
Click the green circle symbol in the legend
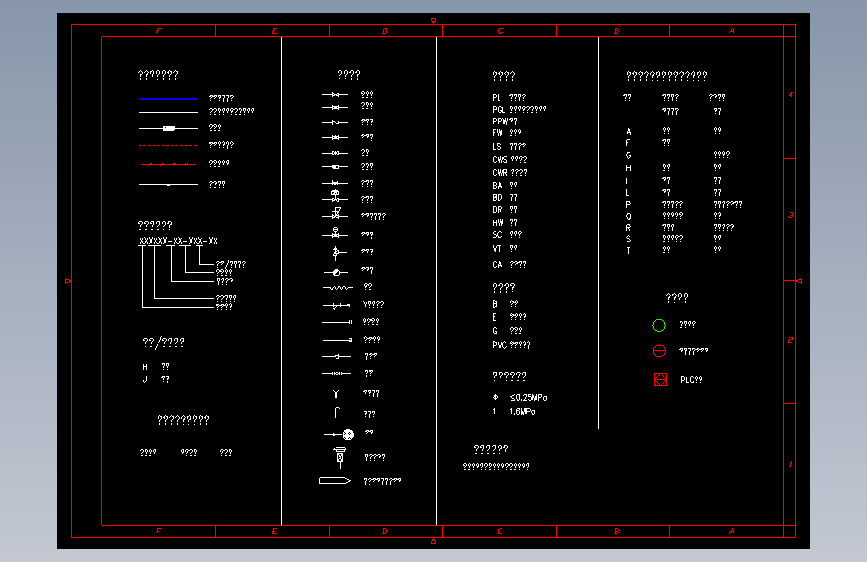[x=659, y=325]
